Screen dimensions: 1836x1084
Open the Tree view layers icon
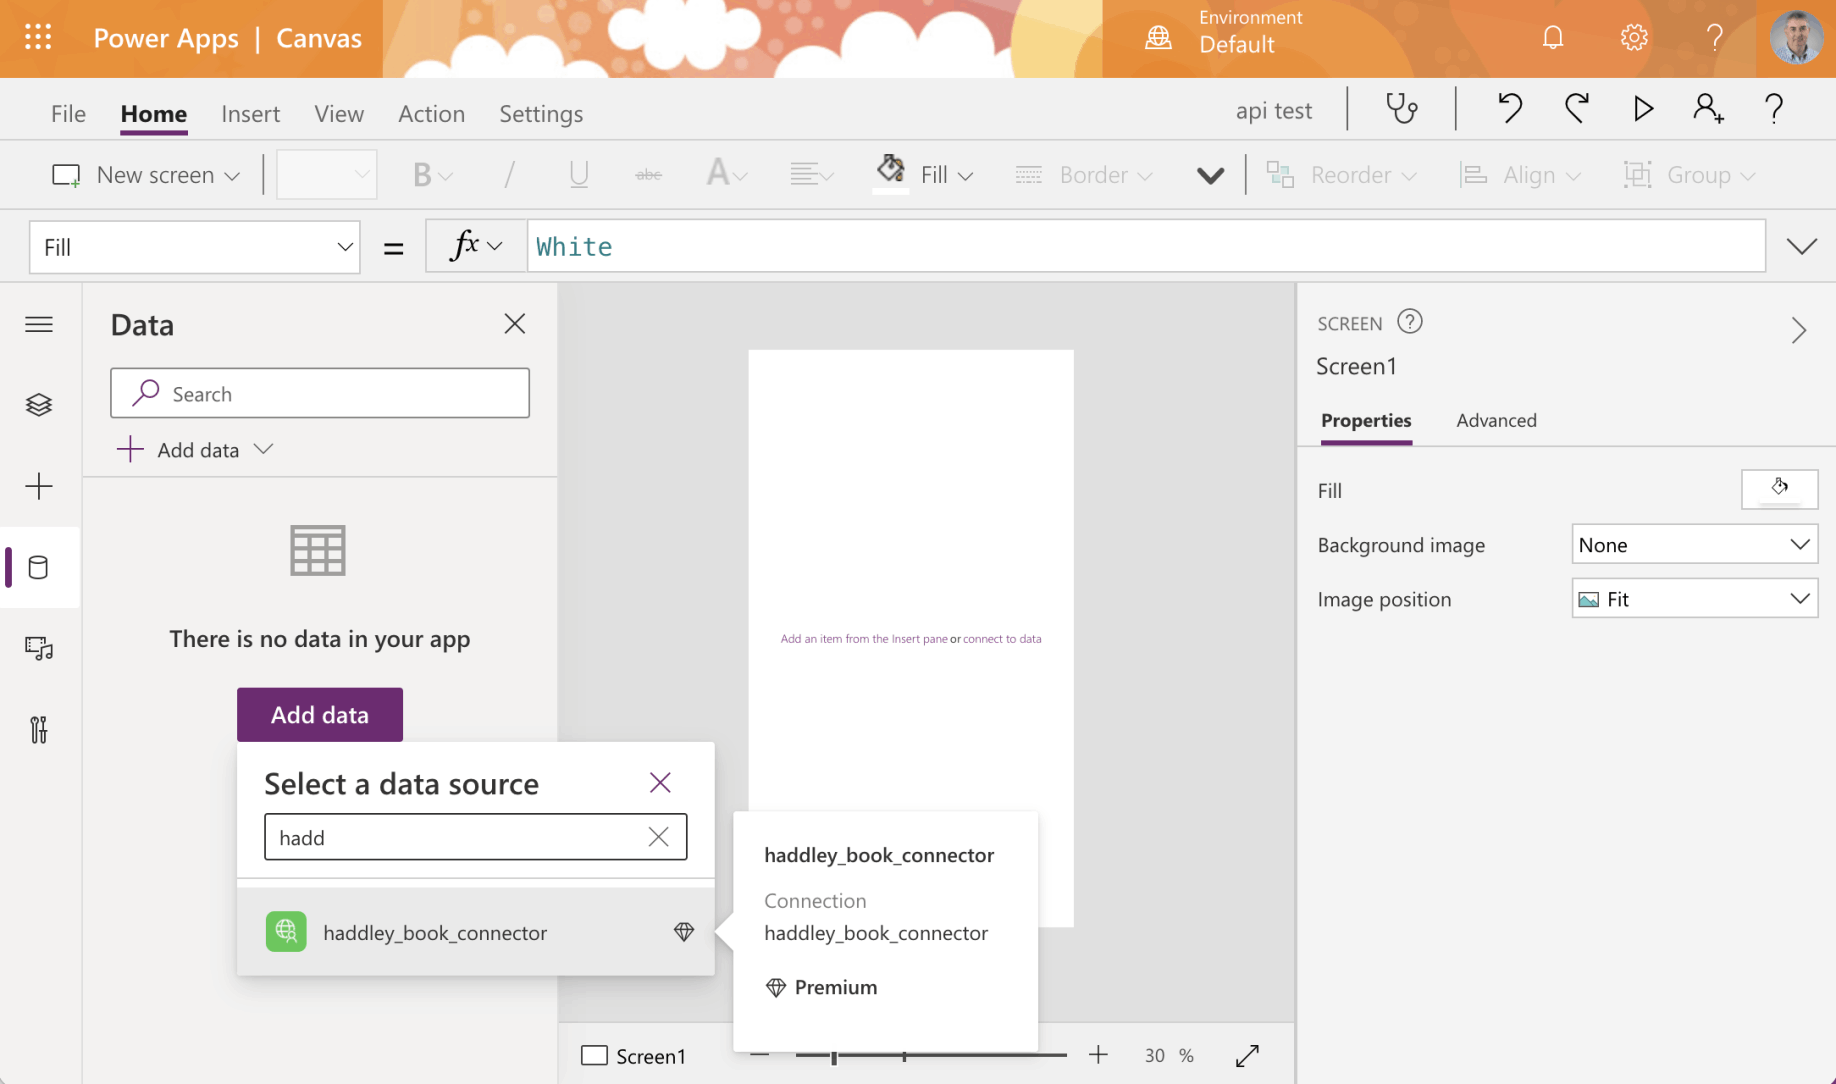coord(39,405)
